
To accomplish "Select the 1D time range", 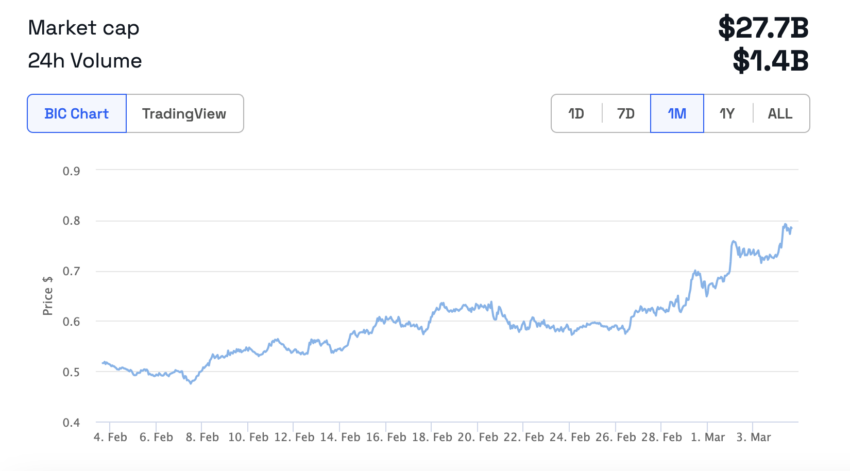I will tap(576, 113).
